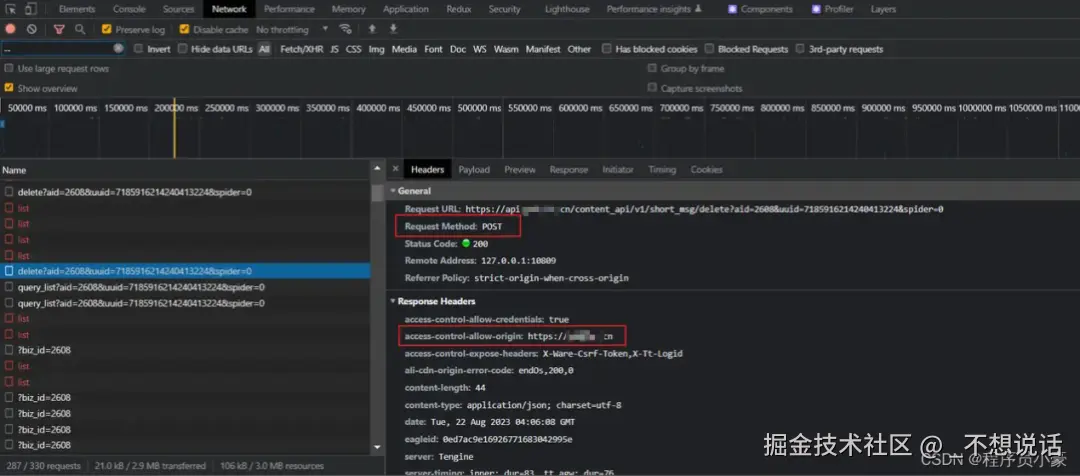Screen dimensions: 1080x476
Task: Open the Redux panel
Action: point(459,10)
